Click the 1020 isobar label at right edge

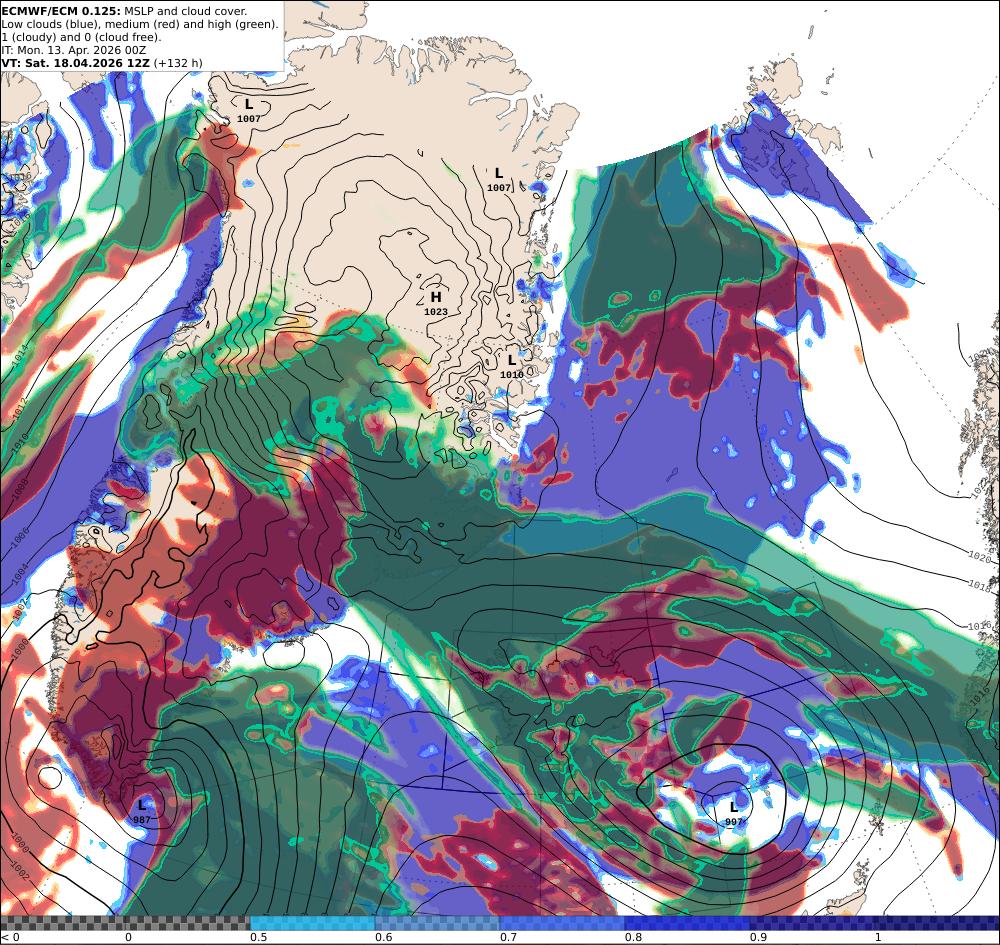(x=979, y=556)
